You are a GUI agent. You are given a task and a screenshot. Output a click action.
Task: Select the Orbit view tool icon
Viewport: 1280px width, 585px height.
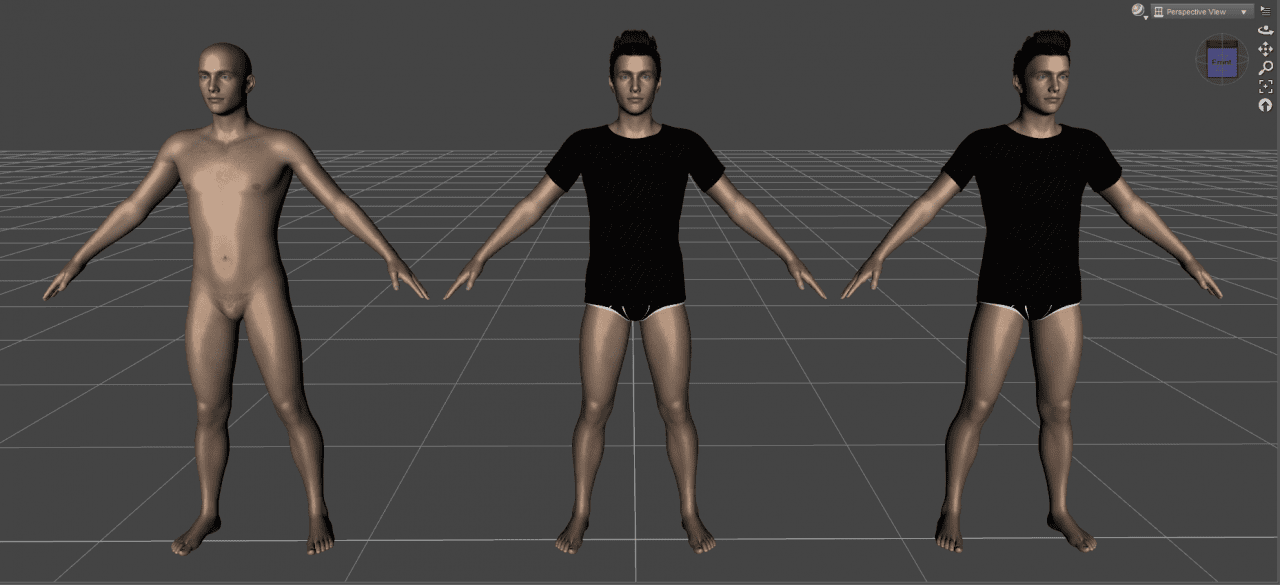1266,31
